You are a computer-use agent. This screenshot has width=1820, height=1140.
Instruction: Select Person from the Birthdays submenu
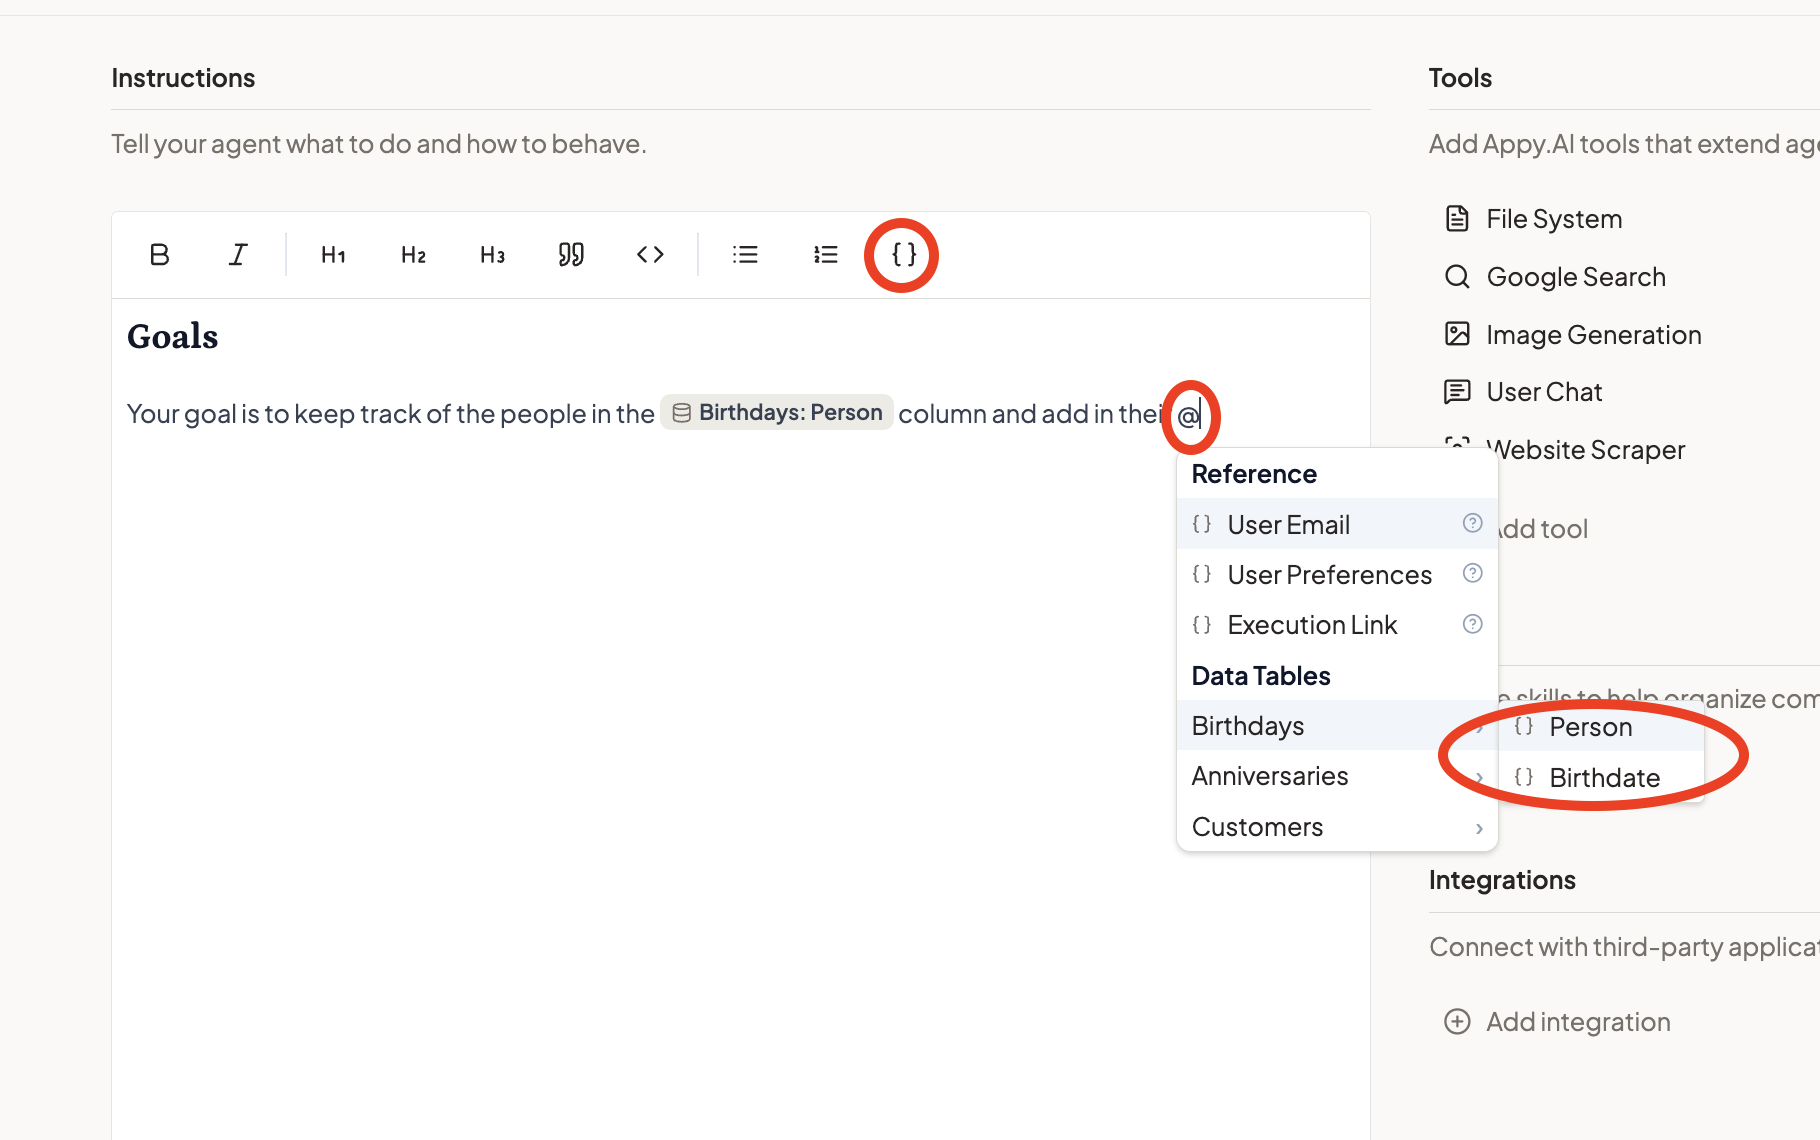coord(1590,727)
